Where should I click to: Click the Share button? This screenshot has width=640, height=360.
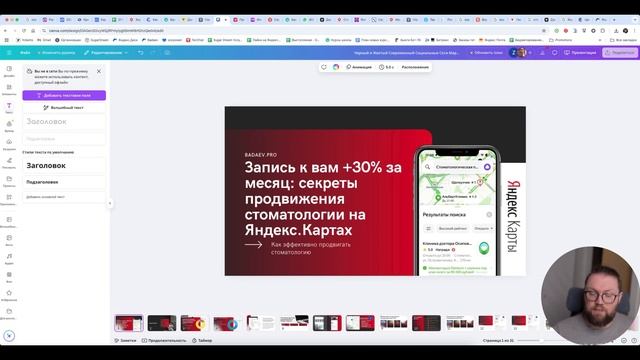click(620, 53)
